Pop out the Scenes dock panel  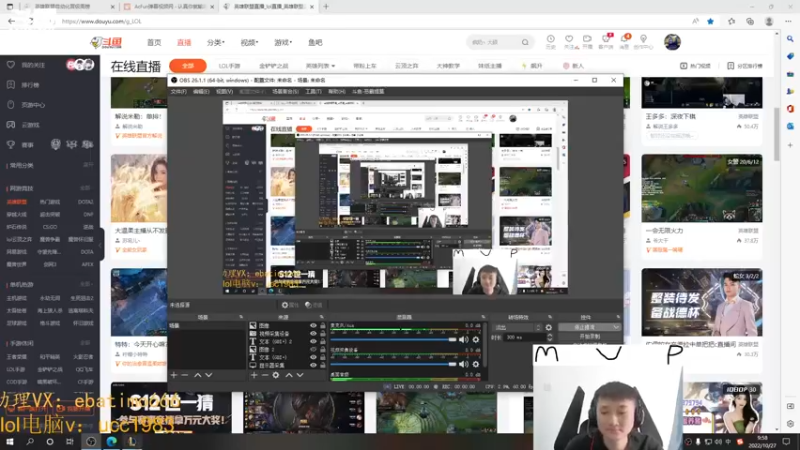(x=241, y=317)
